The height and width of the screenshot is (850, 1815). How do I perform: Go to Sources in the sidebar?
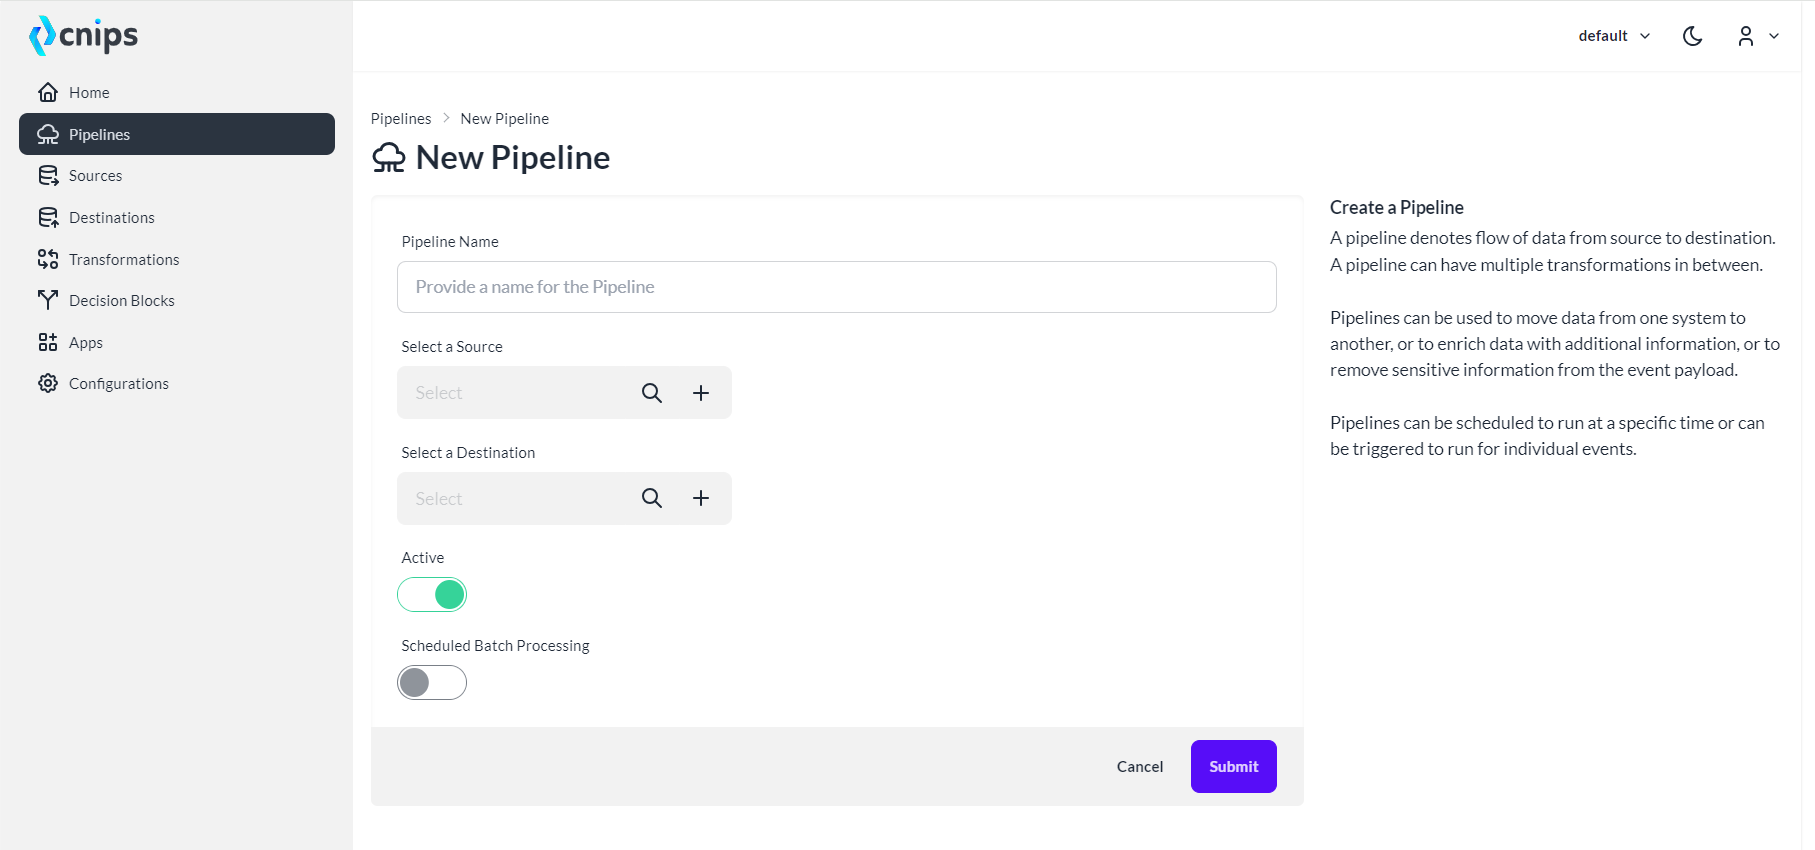[x=177, y=176]
